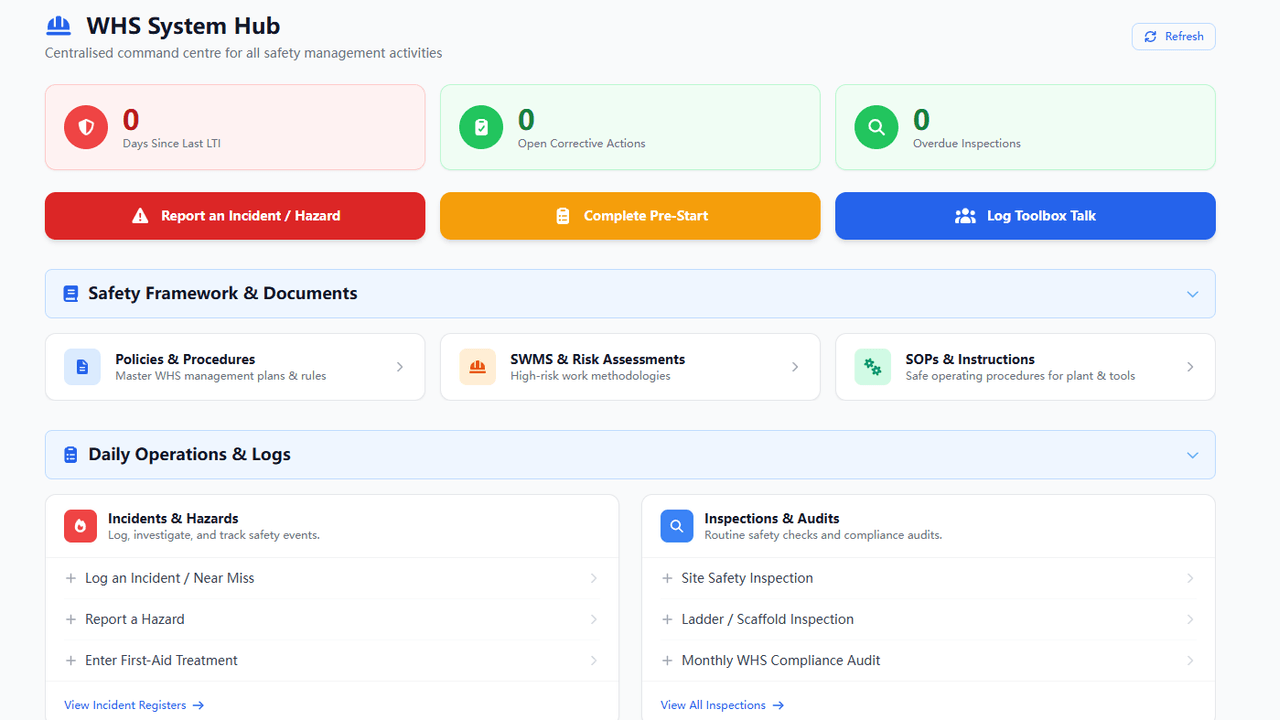Click the plus icon next to Monthly WHS Compliance Audit
Viewport: 1280px width, 720px height.
tap(667, 660)
